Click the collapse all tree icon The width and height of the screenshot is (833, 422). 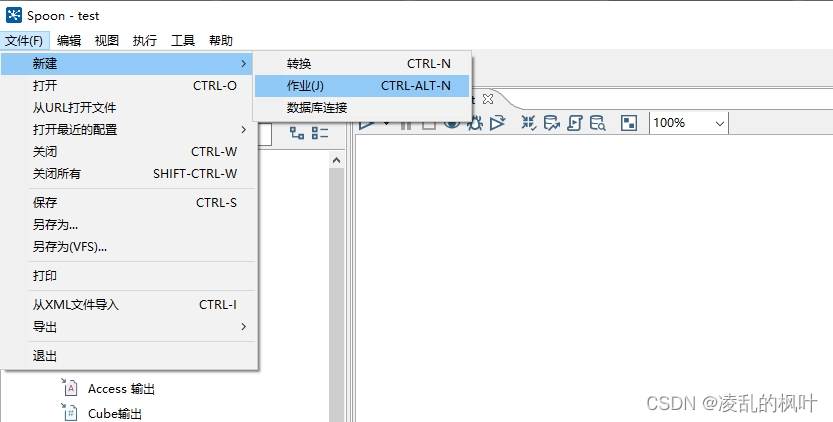tap(320, 133)
